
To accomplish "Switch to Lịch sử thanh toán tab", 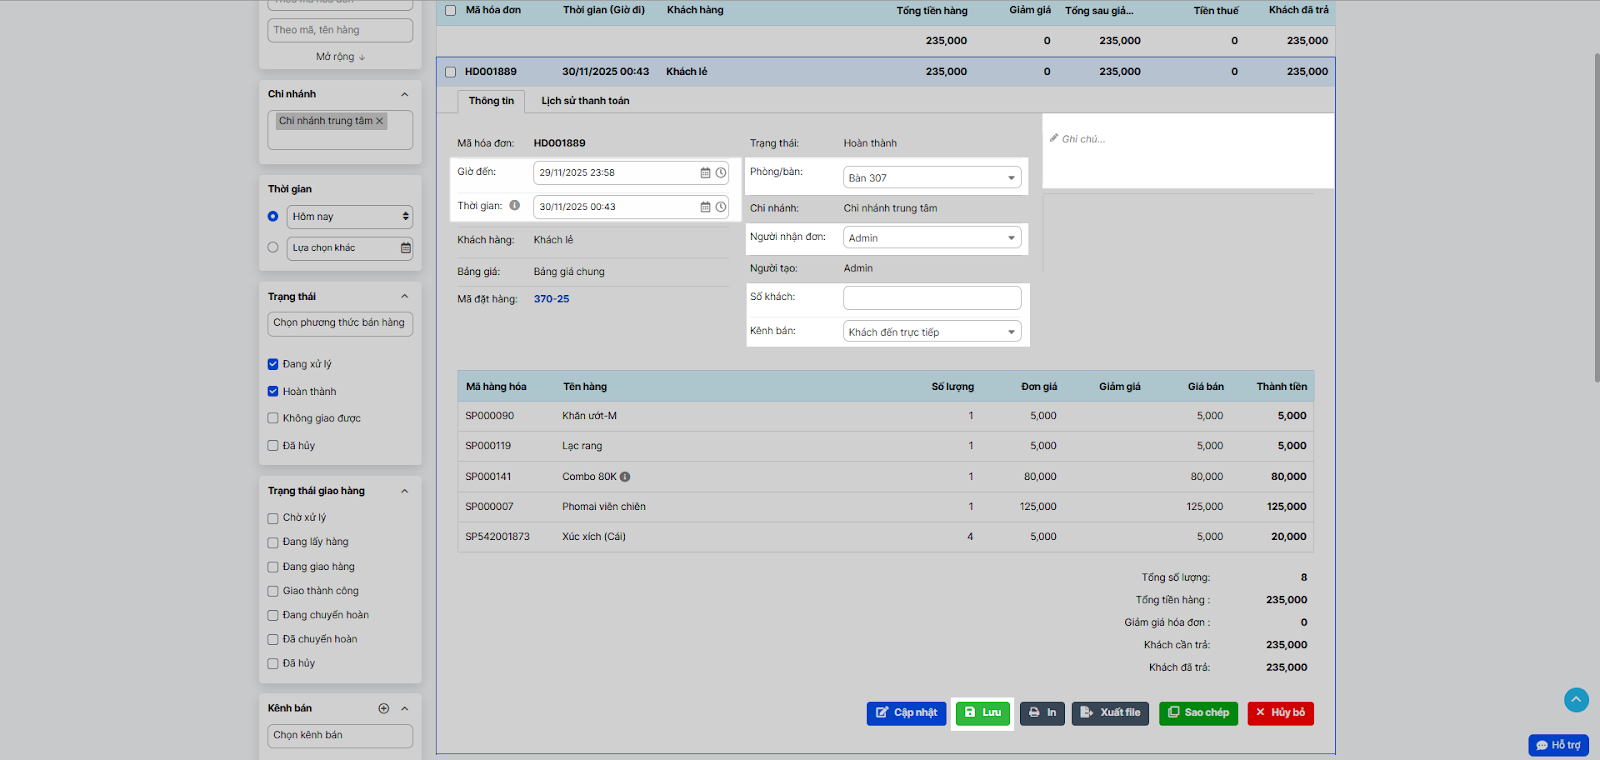I will pyautogui.click(x=585, y=101).
